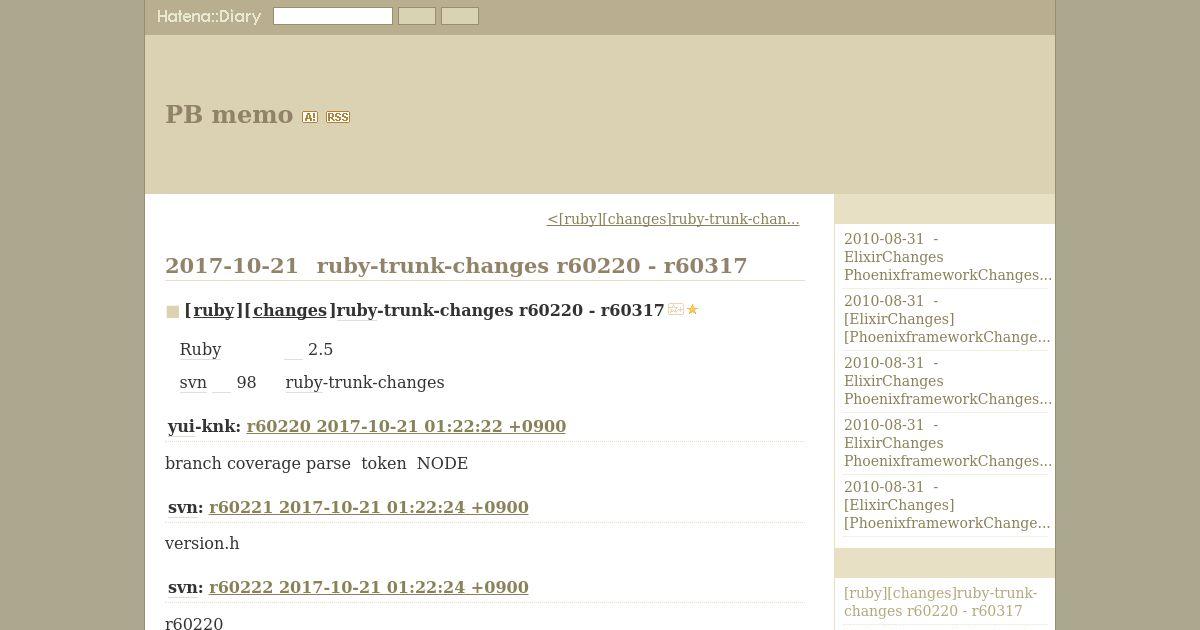The image size is (1200, 630).
Task: Click the first button after the search field
Action: point(417,16)
